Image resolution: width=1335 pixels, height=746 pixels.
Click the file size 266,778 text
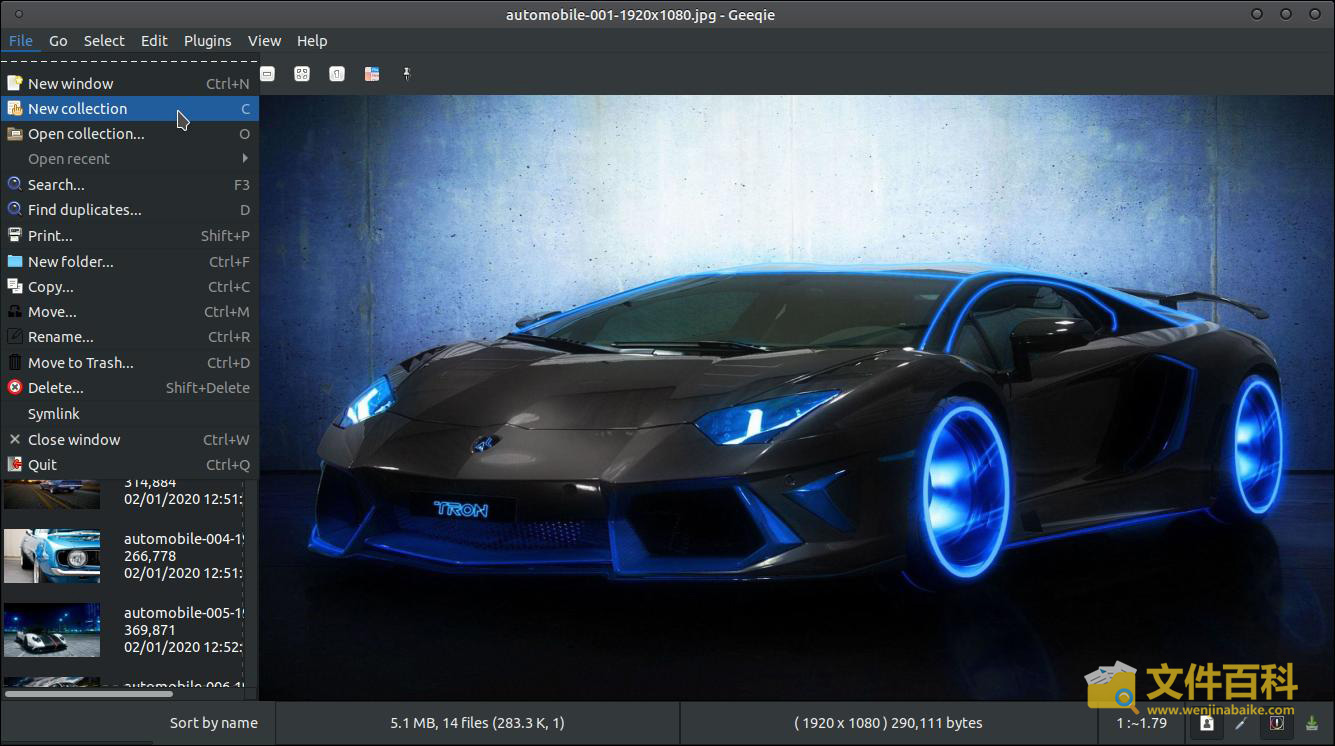coord(150,556)
